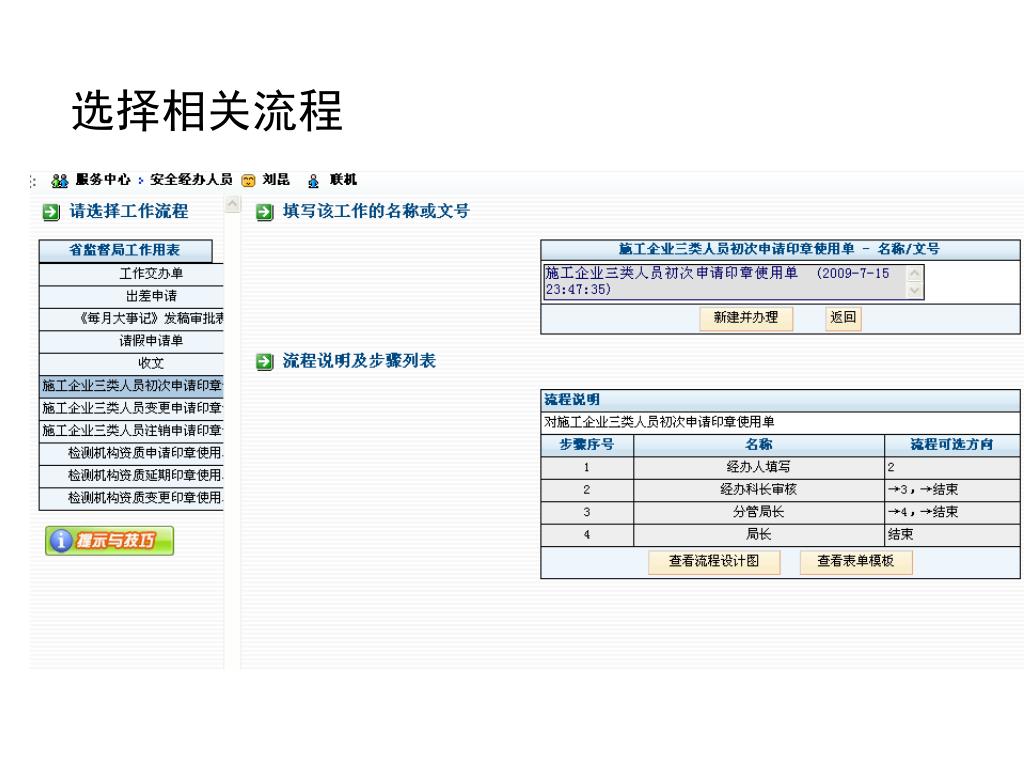Select 工作交办单 workflow
The image size is (1024, 768).
point(131,274)
